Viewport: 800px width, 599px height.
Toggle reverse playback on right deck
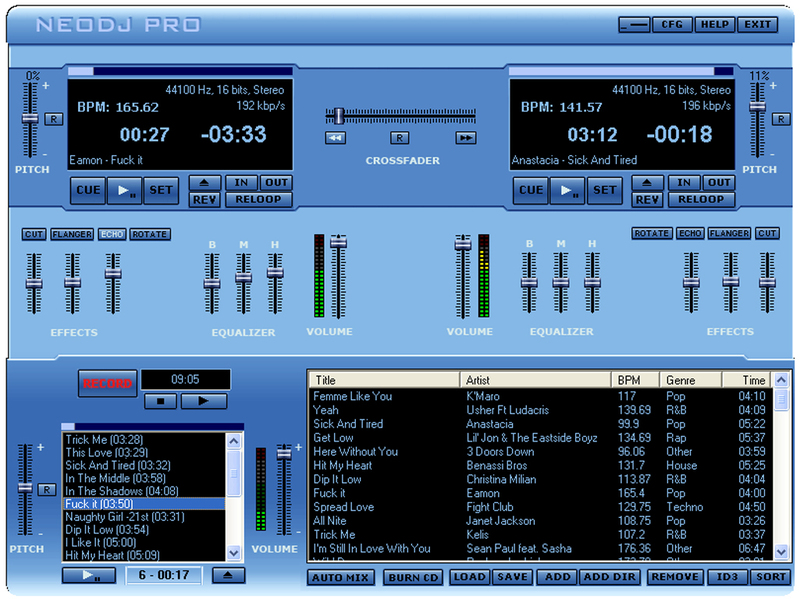tap(647, 200)
